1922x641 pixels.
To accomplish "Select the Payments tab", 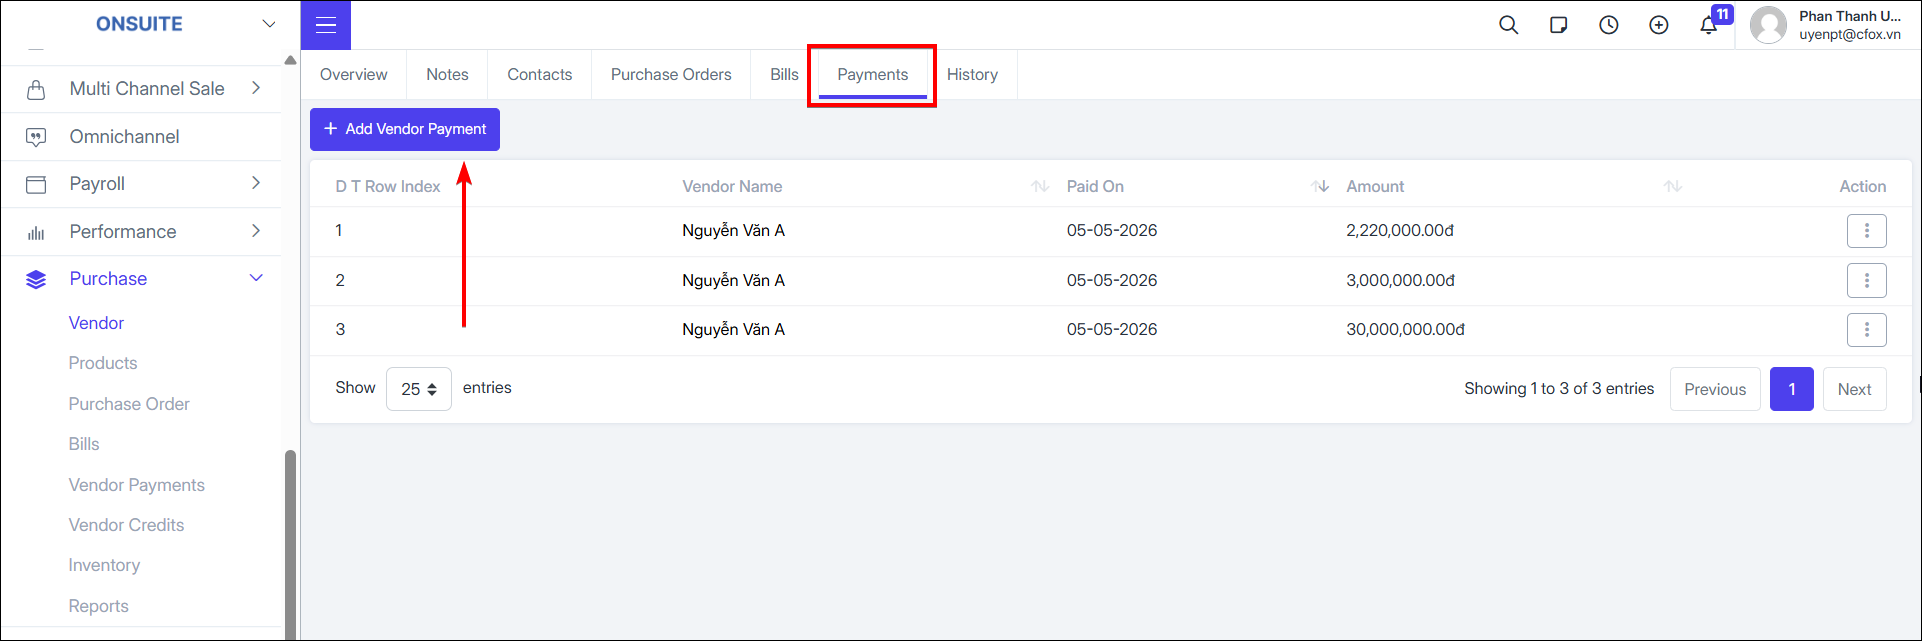I will tap(873, 75).
